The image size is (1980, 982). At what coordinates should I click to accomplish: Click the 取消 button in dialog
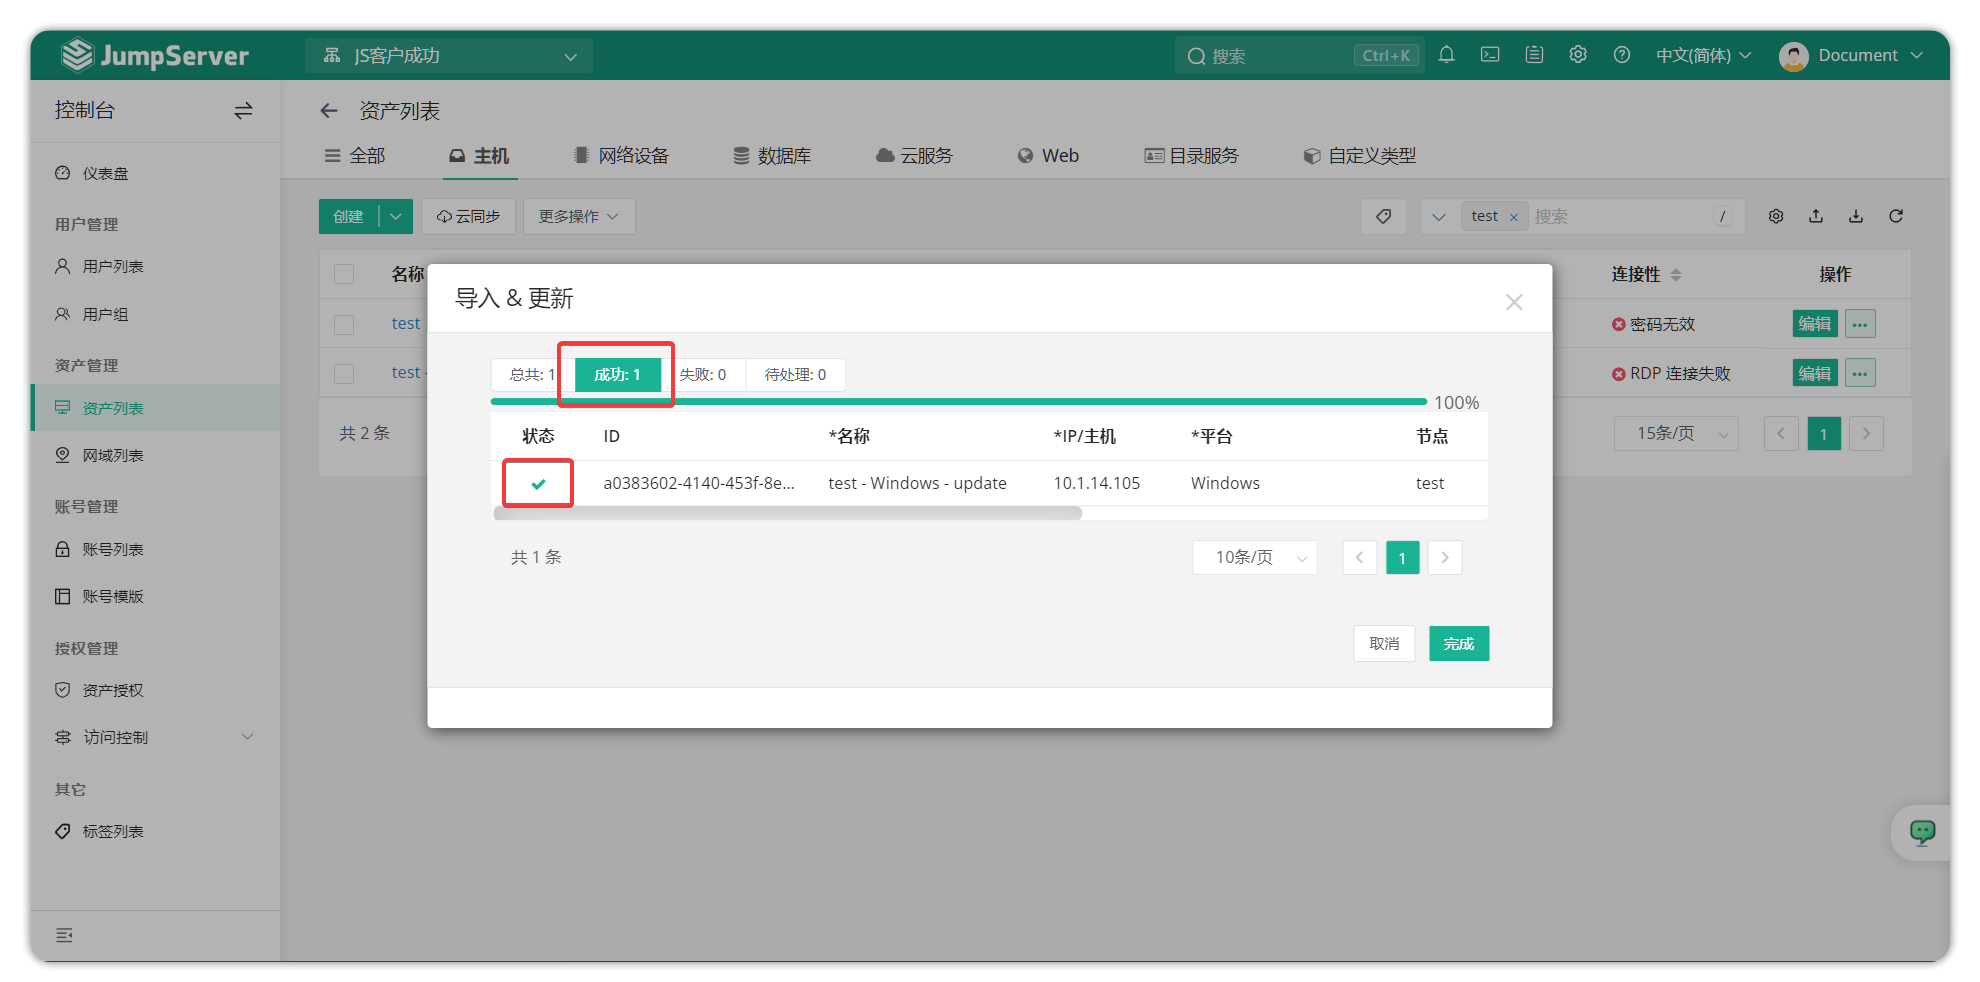coord(1384,644)
